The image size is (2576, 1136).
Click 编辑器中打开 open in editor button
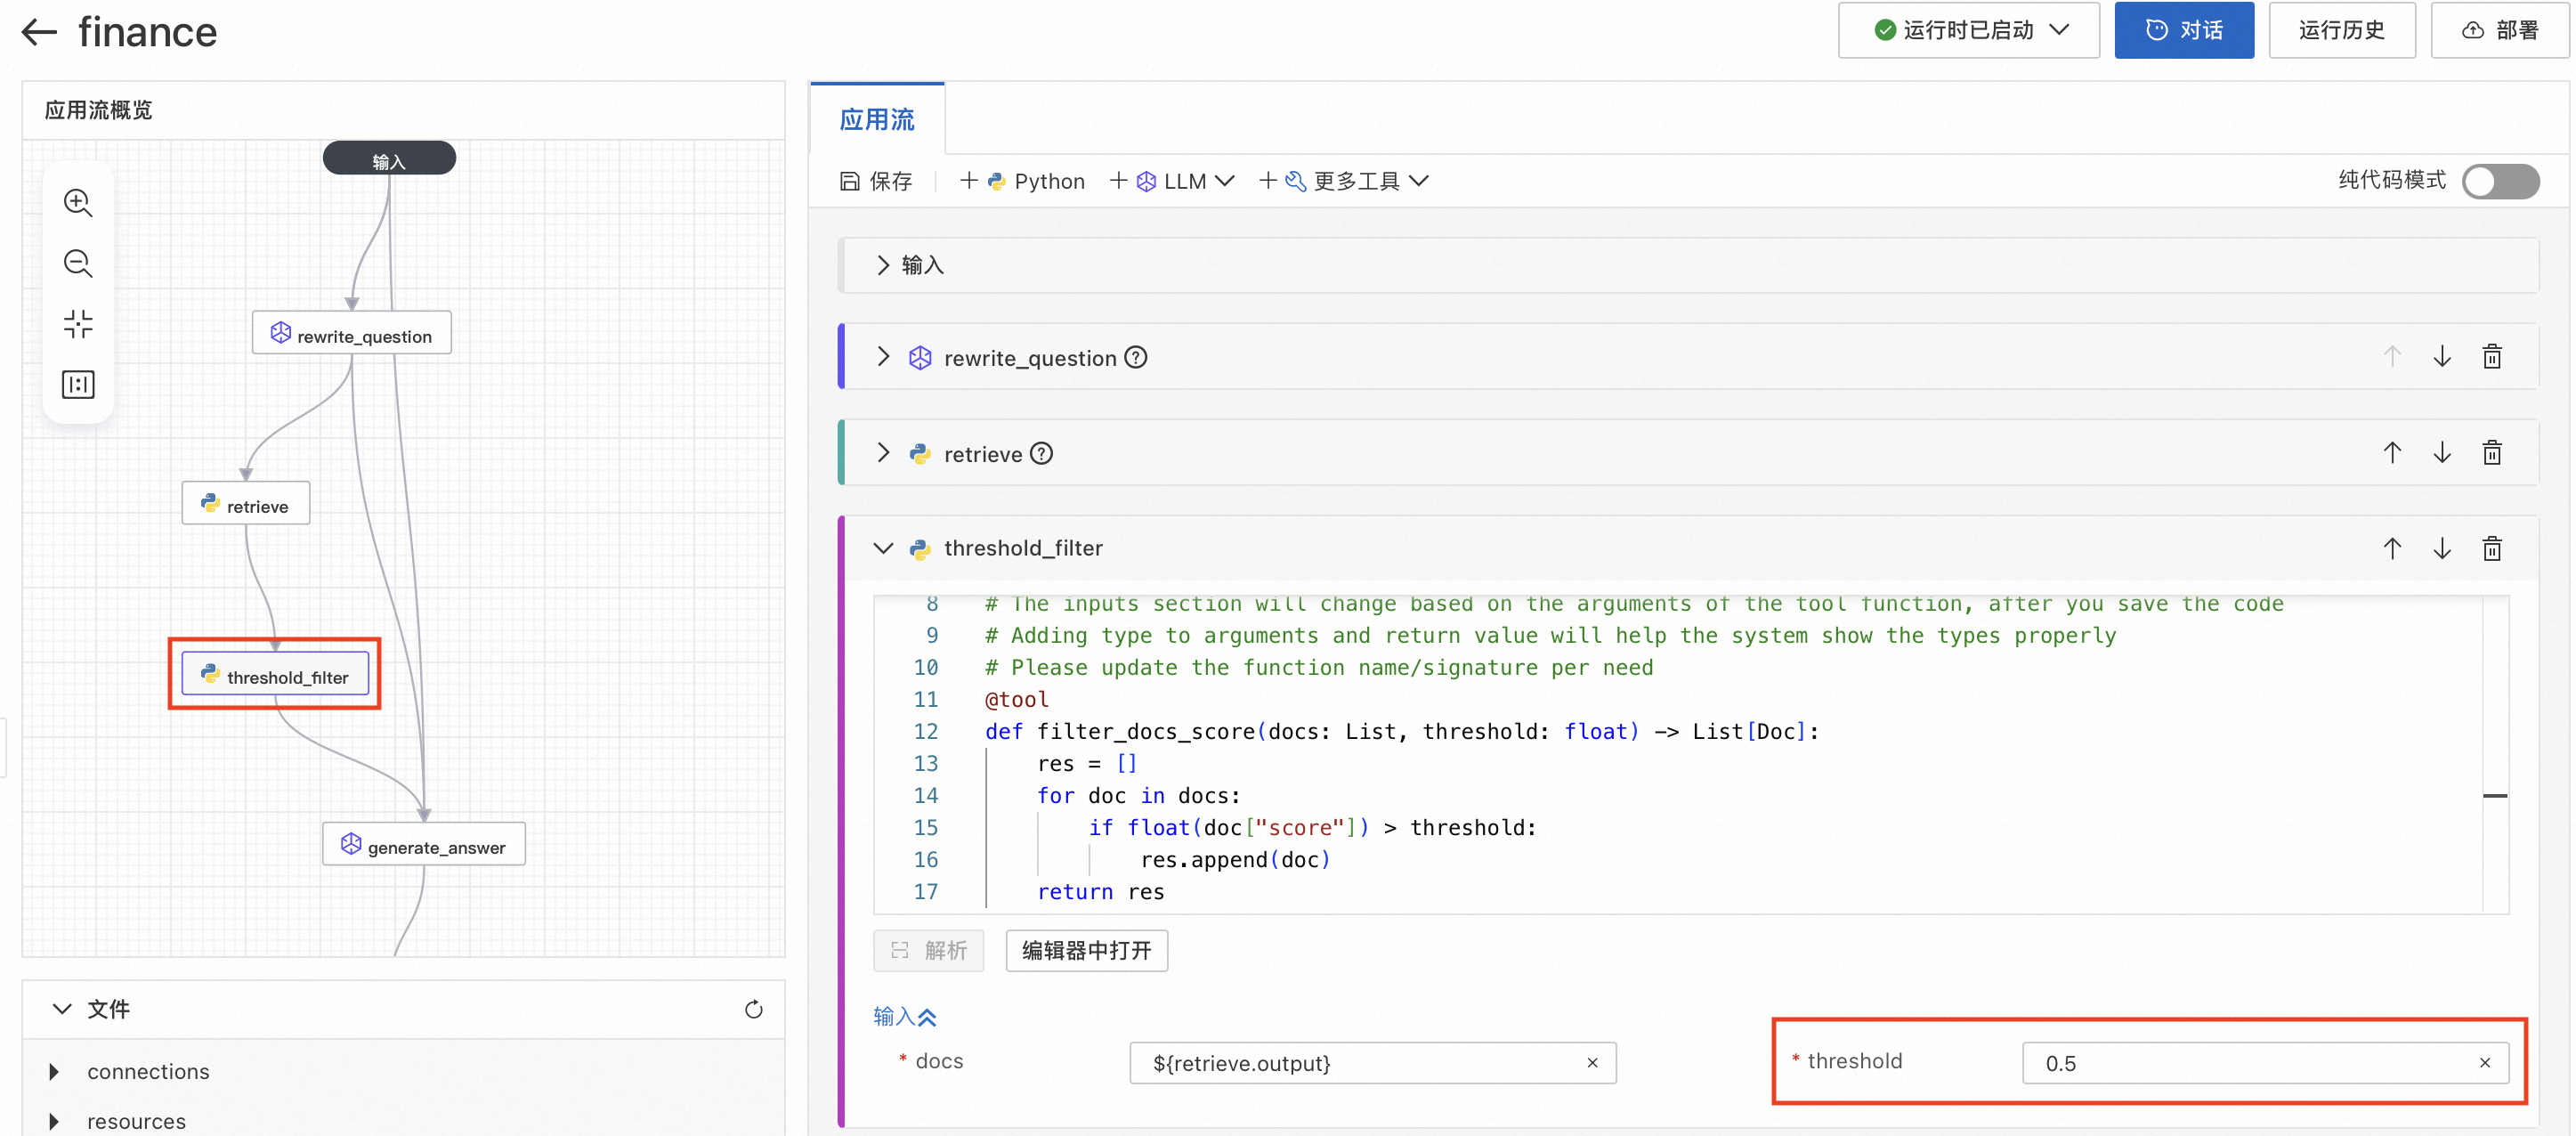click(x=1086, y=950)
